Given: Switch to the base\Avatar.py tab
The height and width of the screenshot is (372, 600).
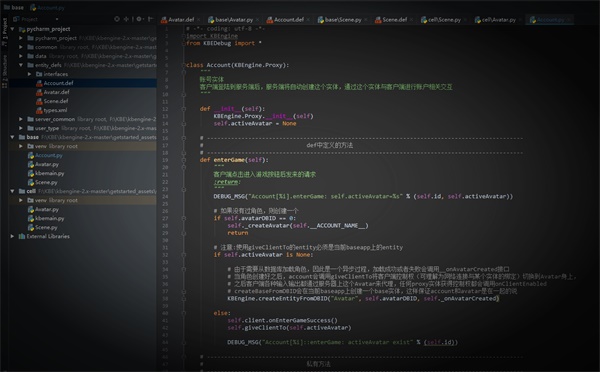Looking at the screenshot, I should (x=233, y=20).
